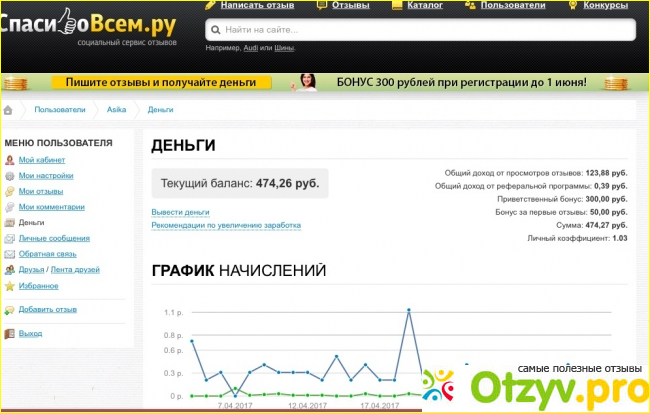Click the user icon beside Мой кабинет

(10, 159)
